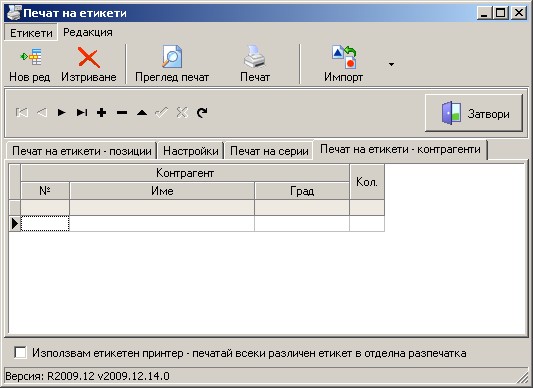Screen dimensions: 533x388
Task: Click the Затвори button
Action: pos(474,113)
